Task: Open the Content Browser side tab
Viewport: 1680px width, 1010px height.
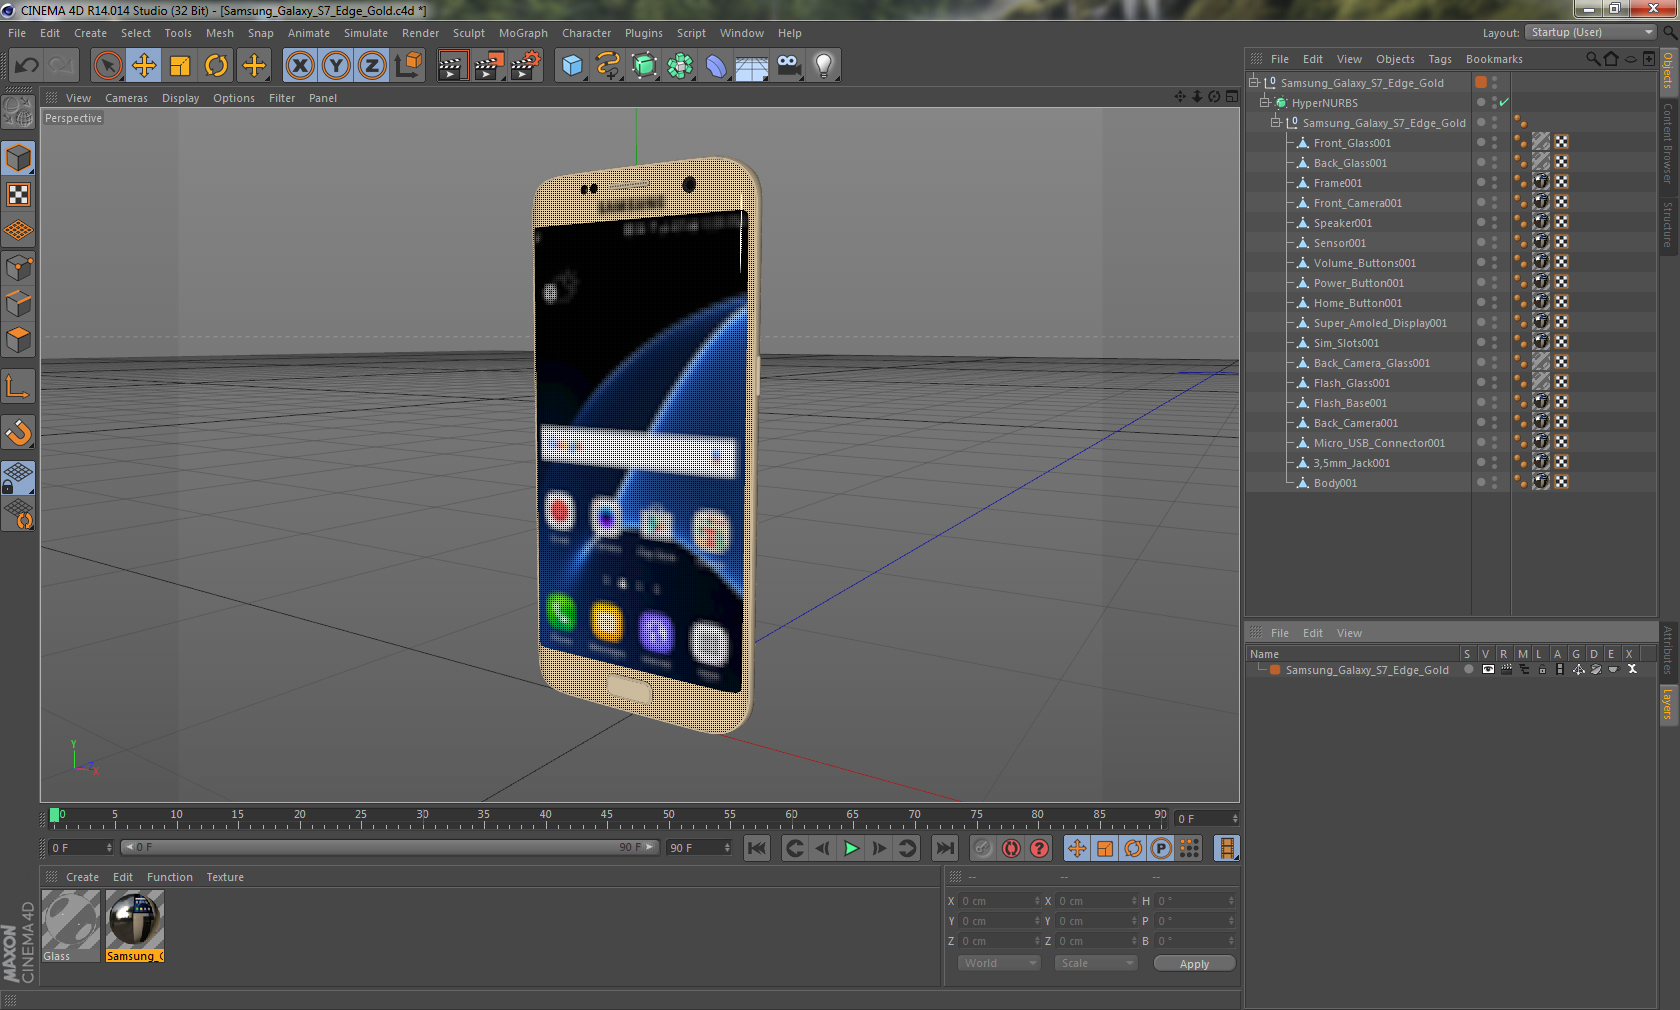Action: tap(1668, 142)
